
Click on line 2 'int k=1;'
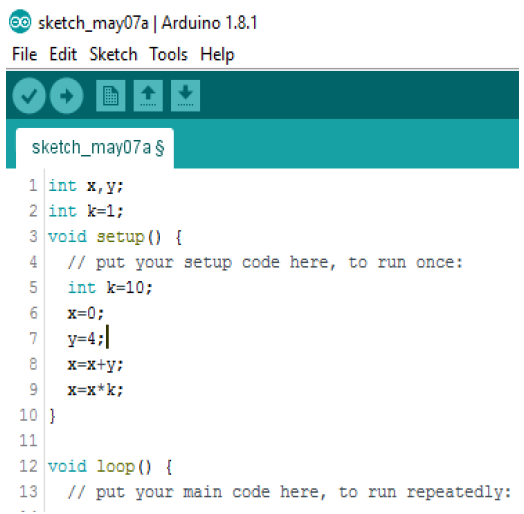86,212
